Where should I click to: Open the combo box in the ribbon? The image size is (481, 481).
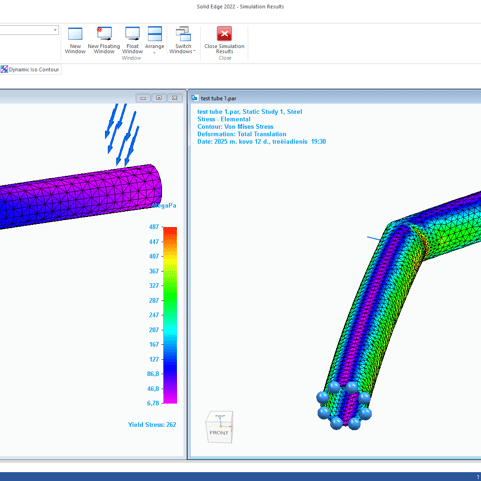(x=29, y=30)
